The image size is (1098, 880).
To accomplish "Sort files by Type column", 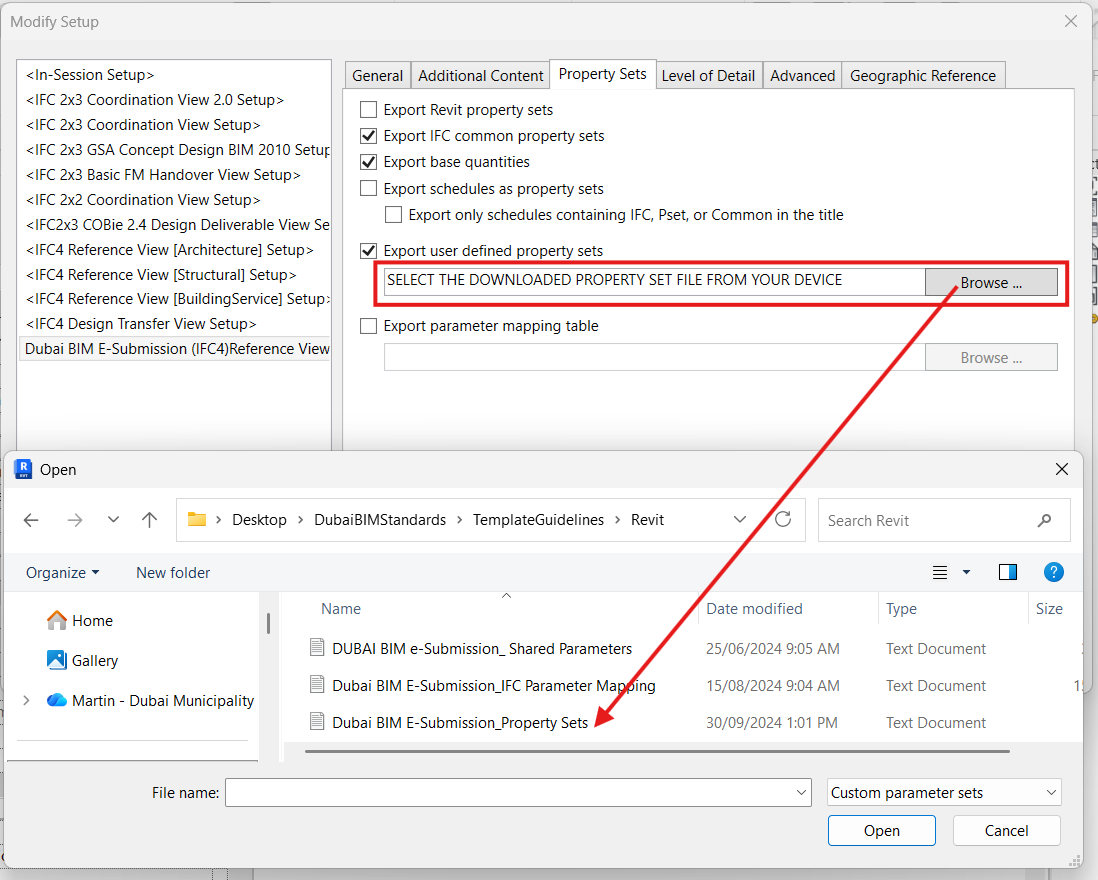I will tap(901, 609).
